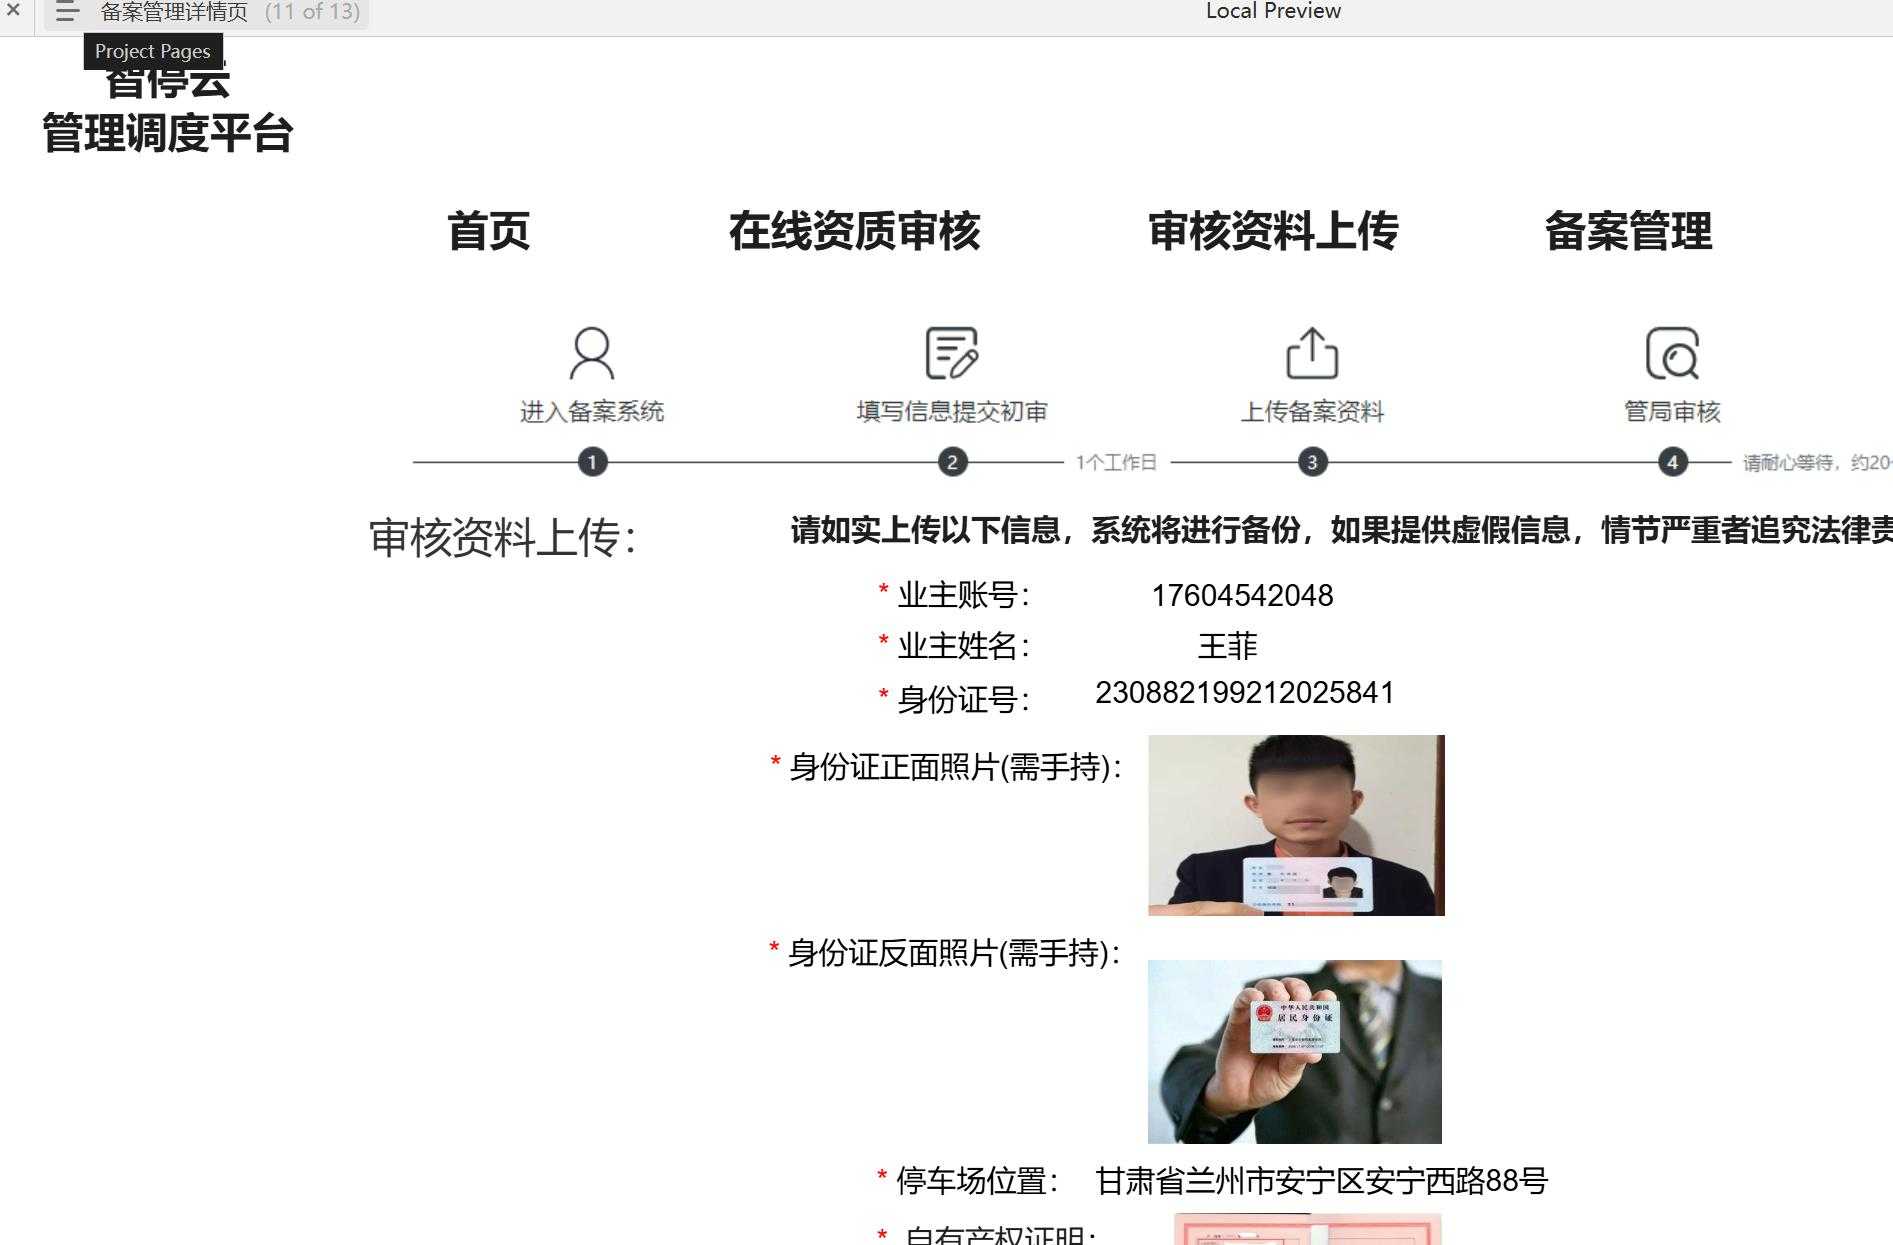Click the 管理调度平台 platform logo title

tap(167, 134)
